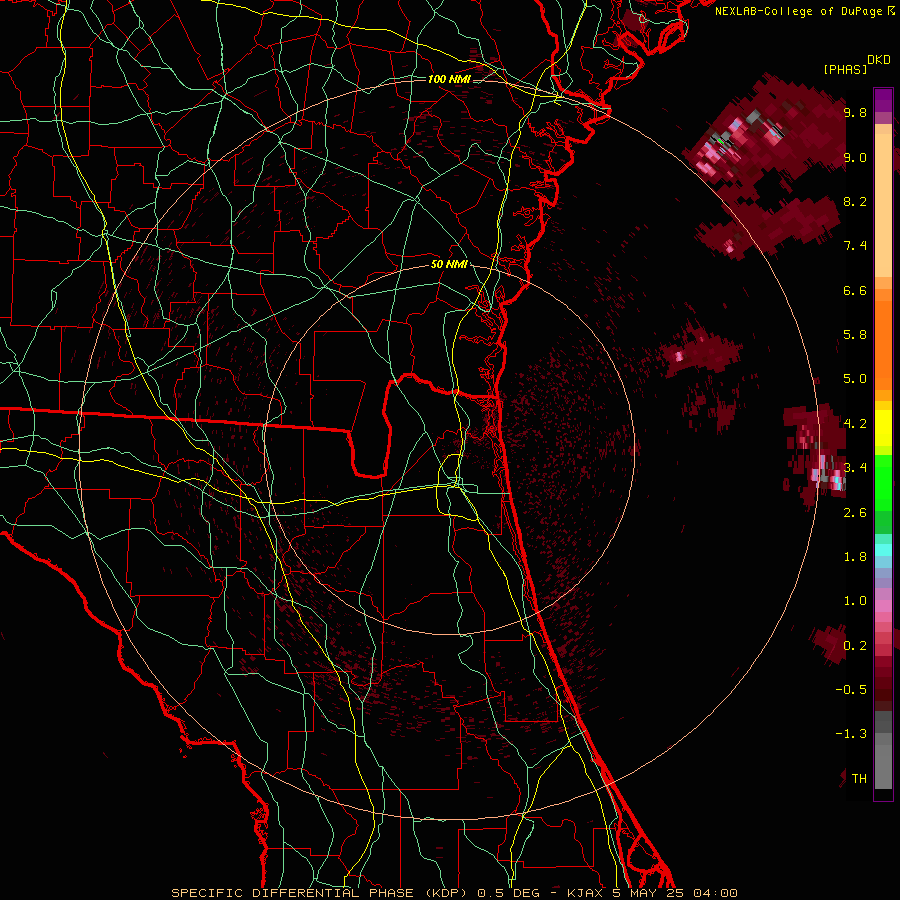Click the 5.8 legend value
This screenshot has width=900, height=900.
coord(855,335)
